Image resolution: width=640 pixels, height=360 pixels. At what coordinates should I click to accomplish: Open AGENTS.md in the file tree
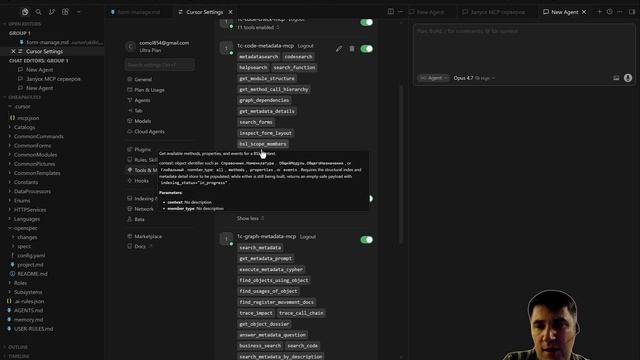click(x=28, y=311)
